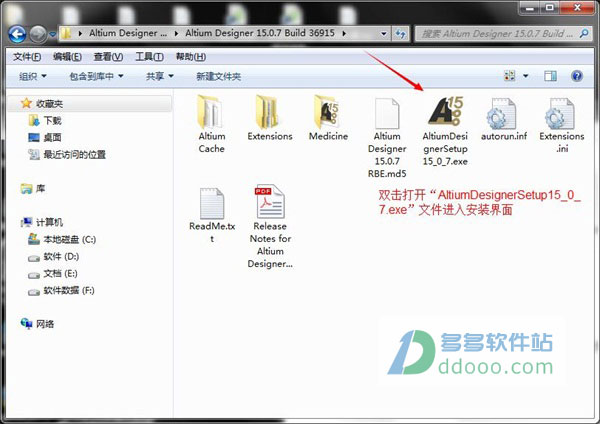This screenshot has width=600, height=424.
Task: Toggle the preview pane icon
Action: 550,76
